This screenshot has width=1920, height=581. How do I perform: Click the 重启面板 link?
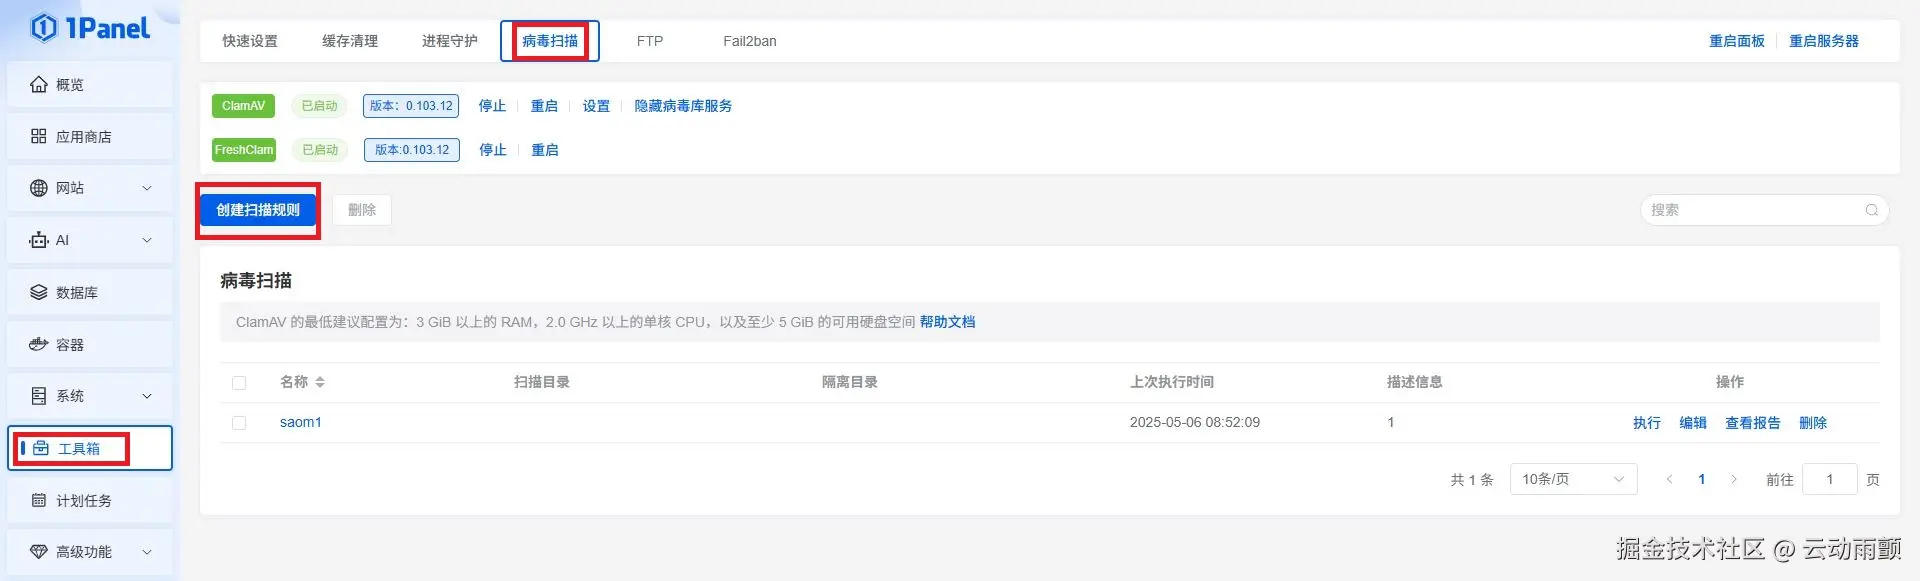coord(1737,41)
